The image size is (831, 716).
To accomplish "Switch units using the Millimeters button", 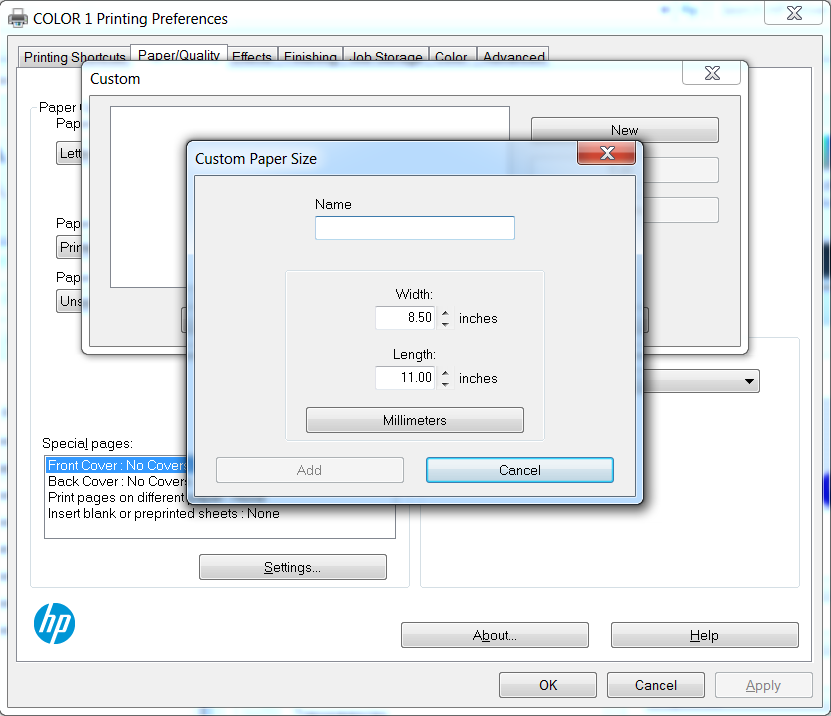I will 414,420.
